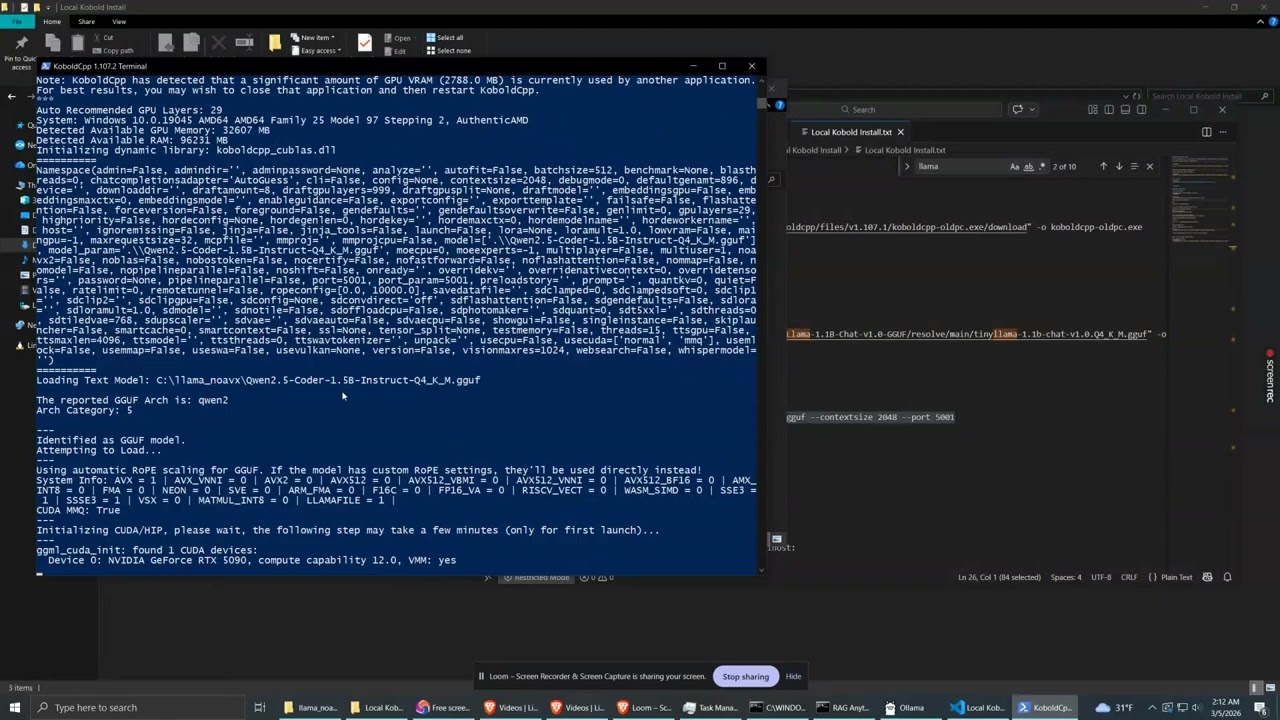Switch to the Share ribbon tab

[x=87, y=21]
